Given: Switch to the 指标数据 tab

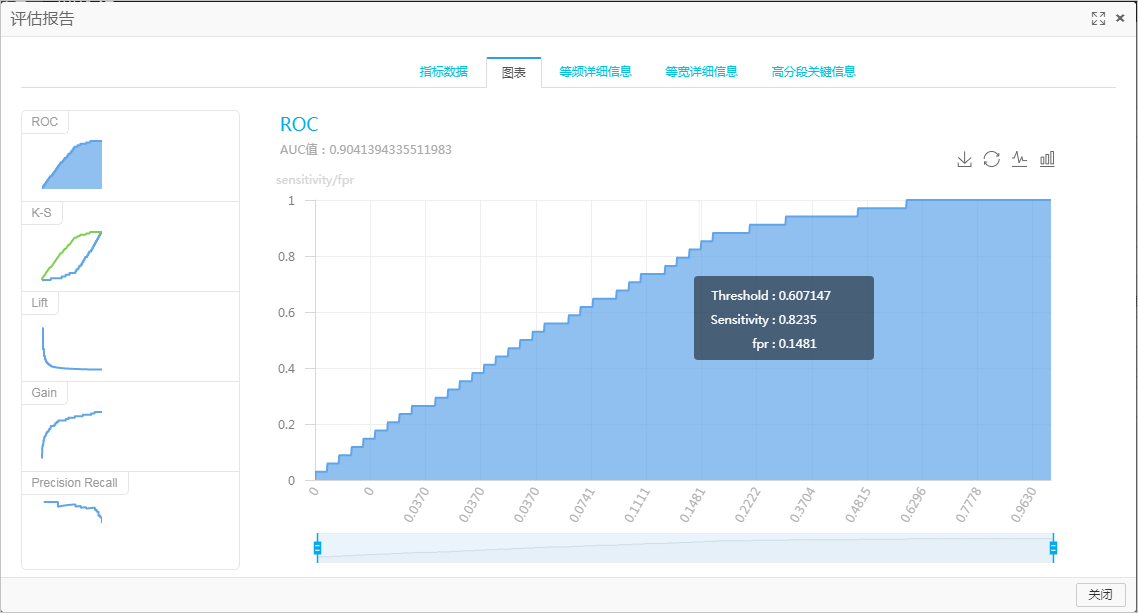Looking at the screenshot, I should point(443,72).
